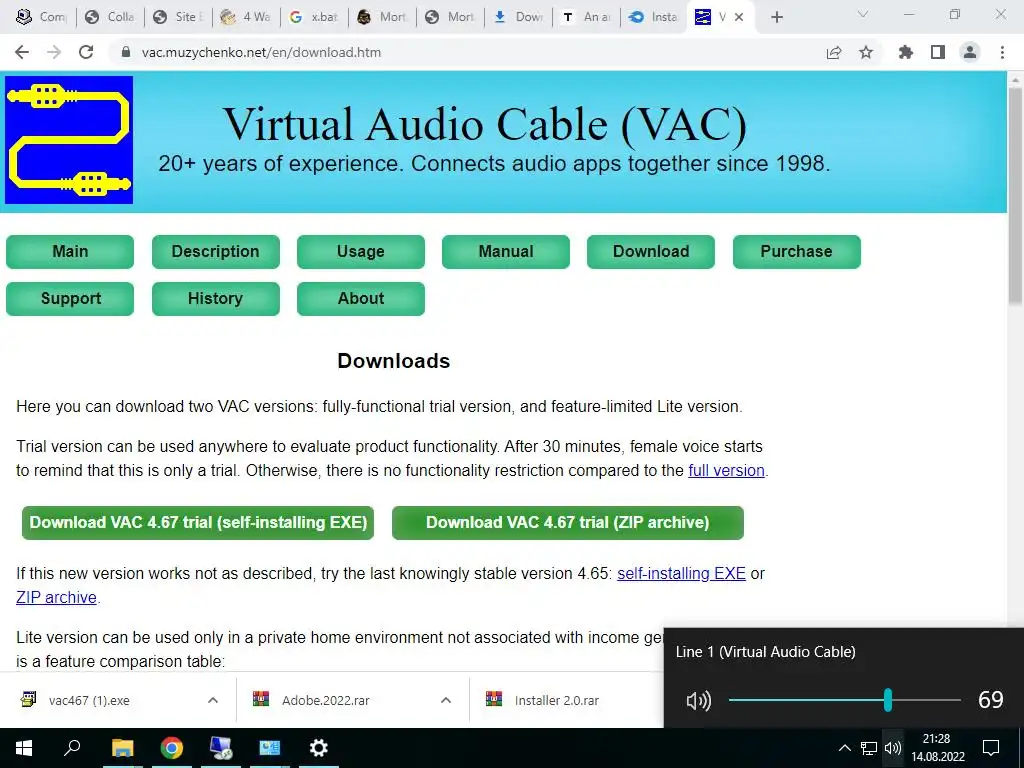The image size is (1024, 768).
Task: Bookmark this page with the star icon
Action: point(866,52)
